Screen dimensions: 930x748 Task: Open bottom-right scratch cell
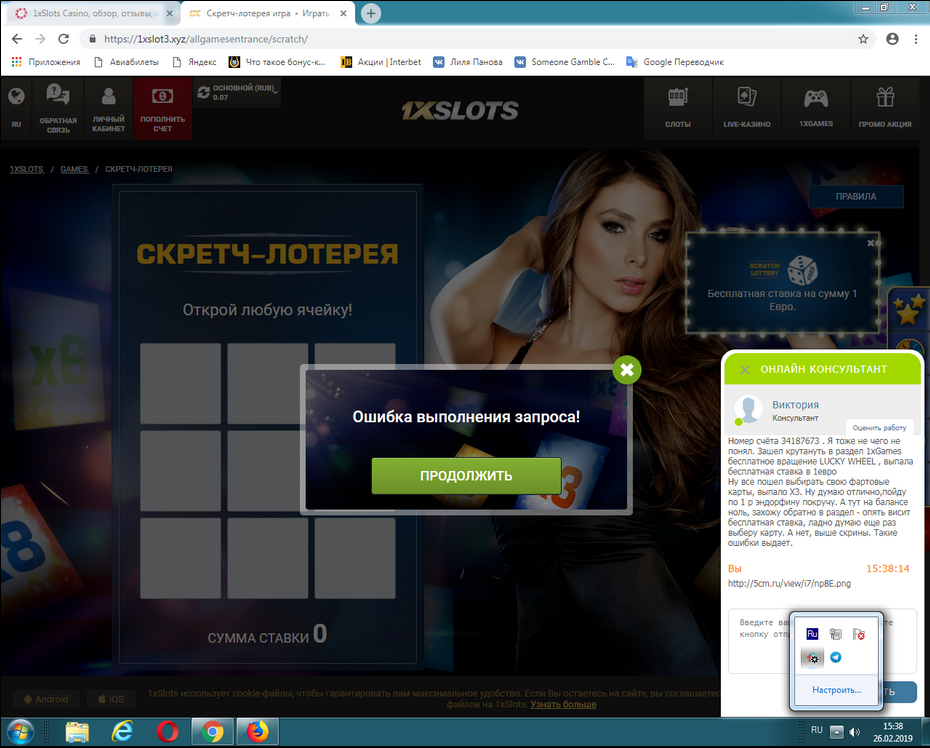tap(355, 558)
